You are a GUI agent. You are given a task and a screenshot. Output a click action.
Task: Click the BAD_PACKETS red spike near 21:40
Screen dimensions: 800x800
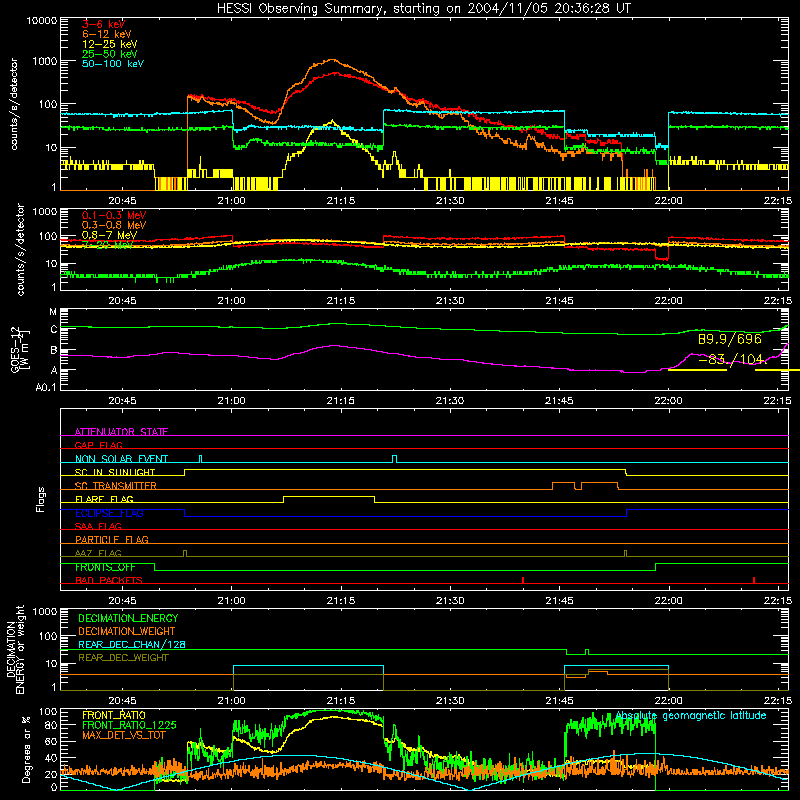tap(523, 580)
